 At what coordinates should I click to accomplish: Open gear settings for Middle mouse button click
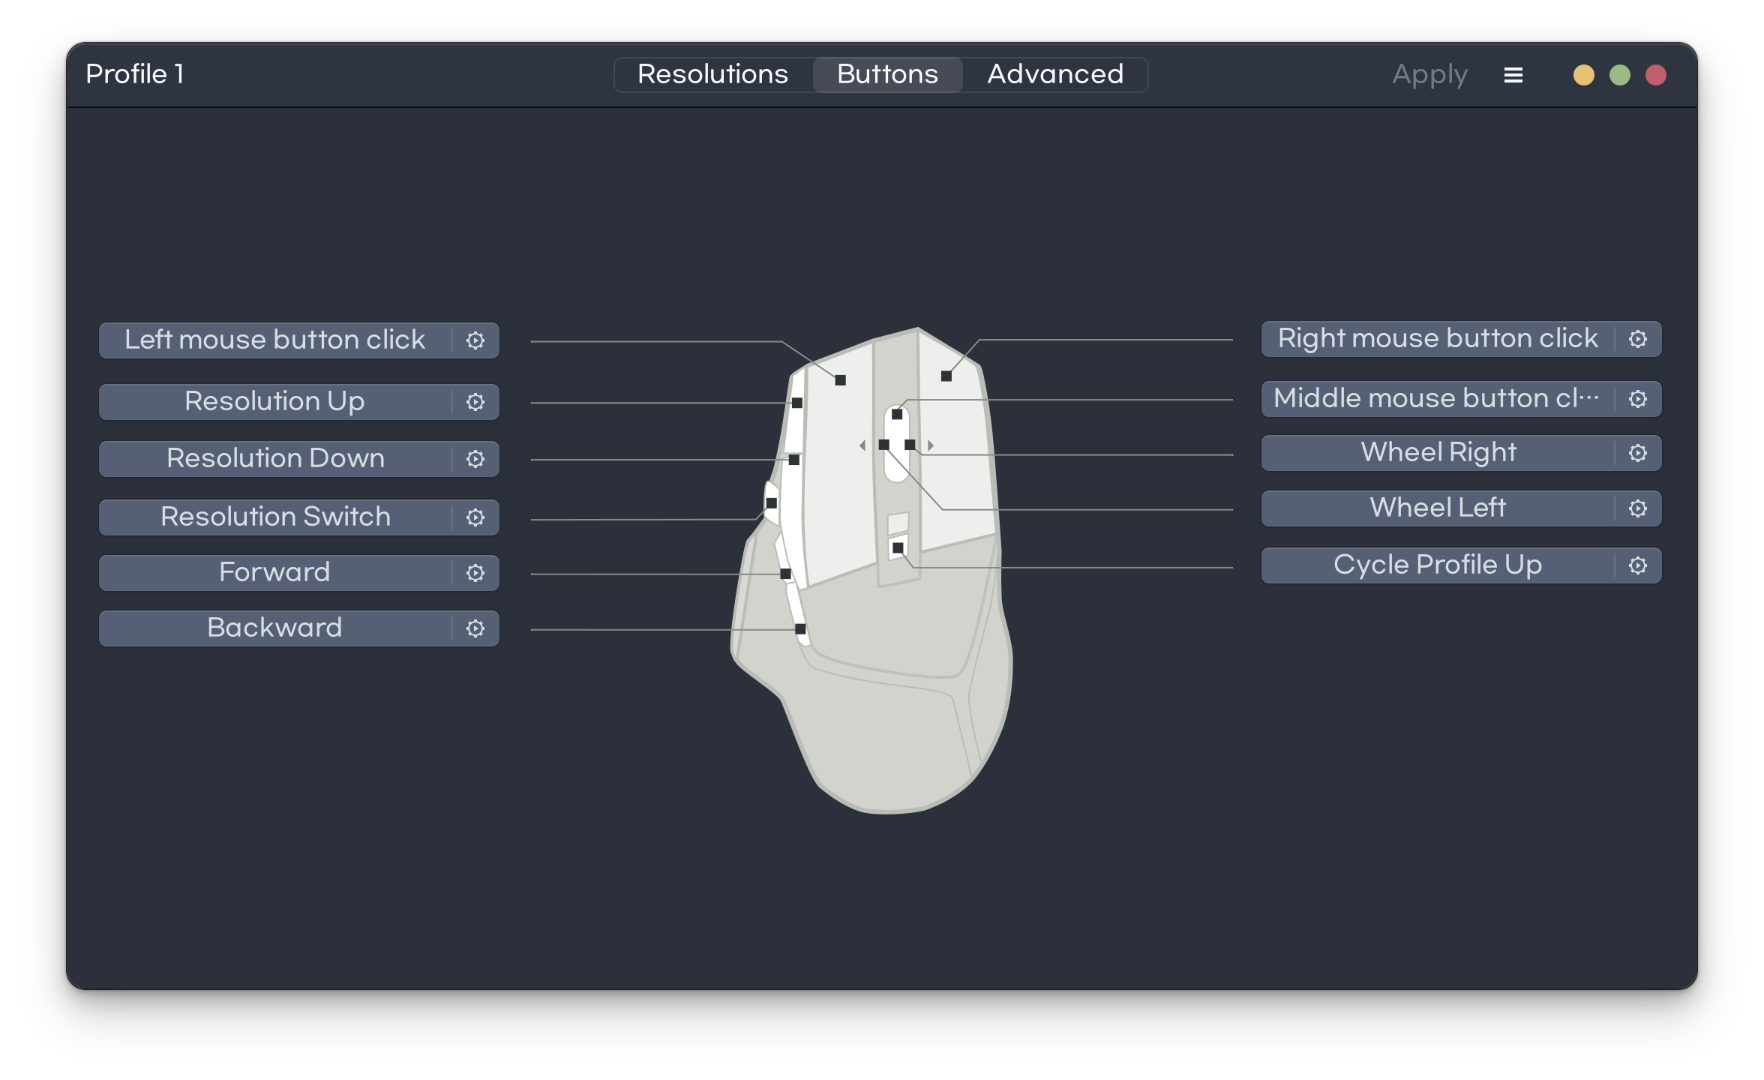click(1637, 399)
